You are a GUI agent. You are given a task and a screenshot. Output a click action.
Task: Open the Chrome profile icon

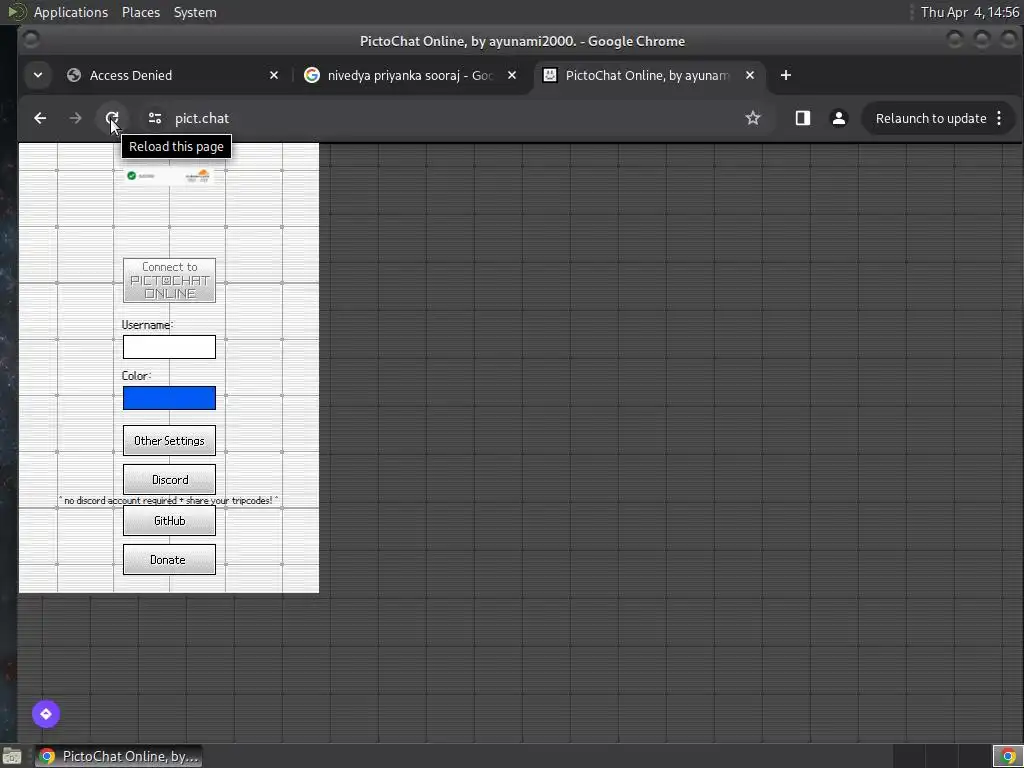pyautogui.click(x=839, y=118)
